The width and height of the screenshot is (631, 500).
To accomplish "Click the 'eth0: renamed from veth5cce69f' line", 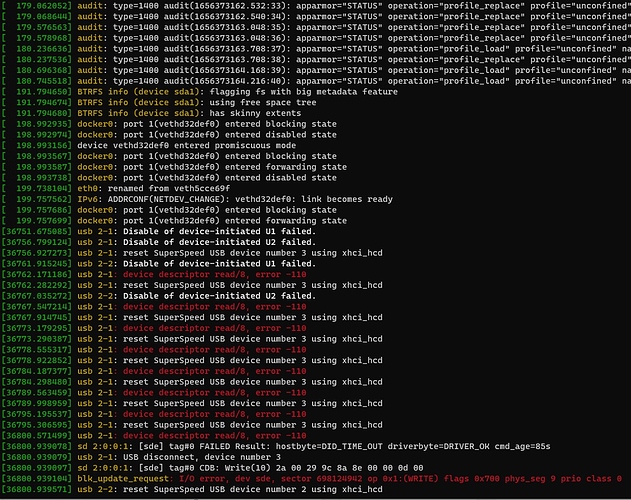I will pyautogui.click(x=116, y=188).
